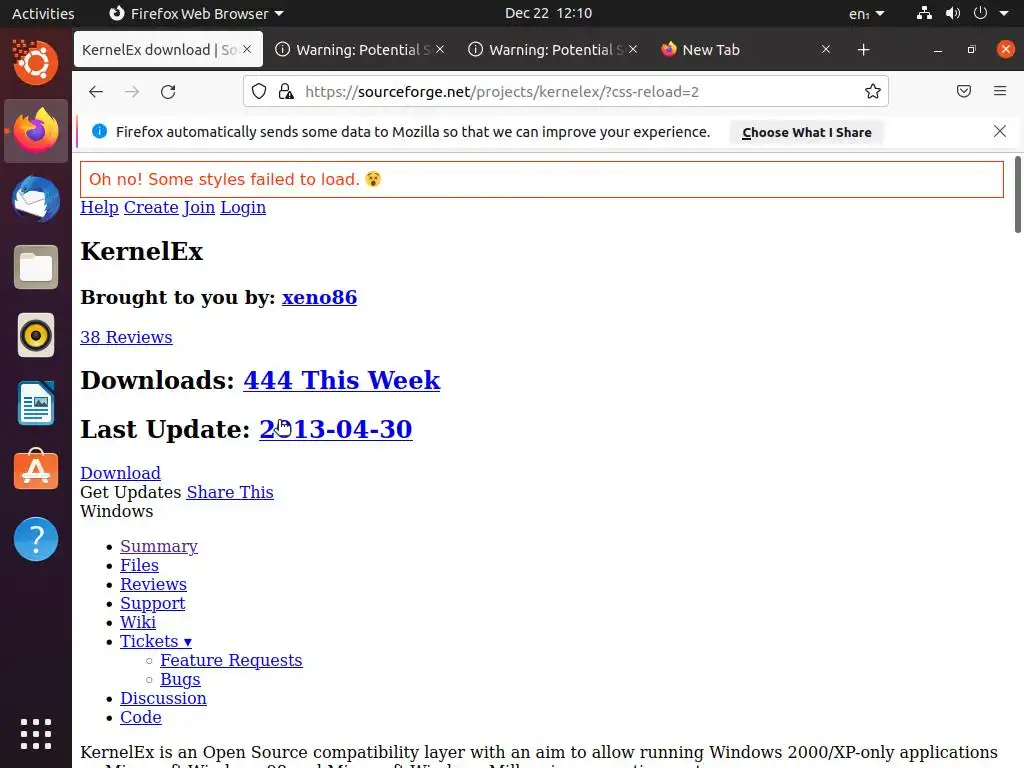Open the Login link
The image size is (1024, 768).
[x=243, y=208]
